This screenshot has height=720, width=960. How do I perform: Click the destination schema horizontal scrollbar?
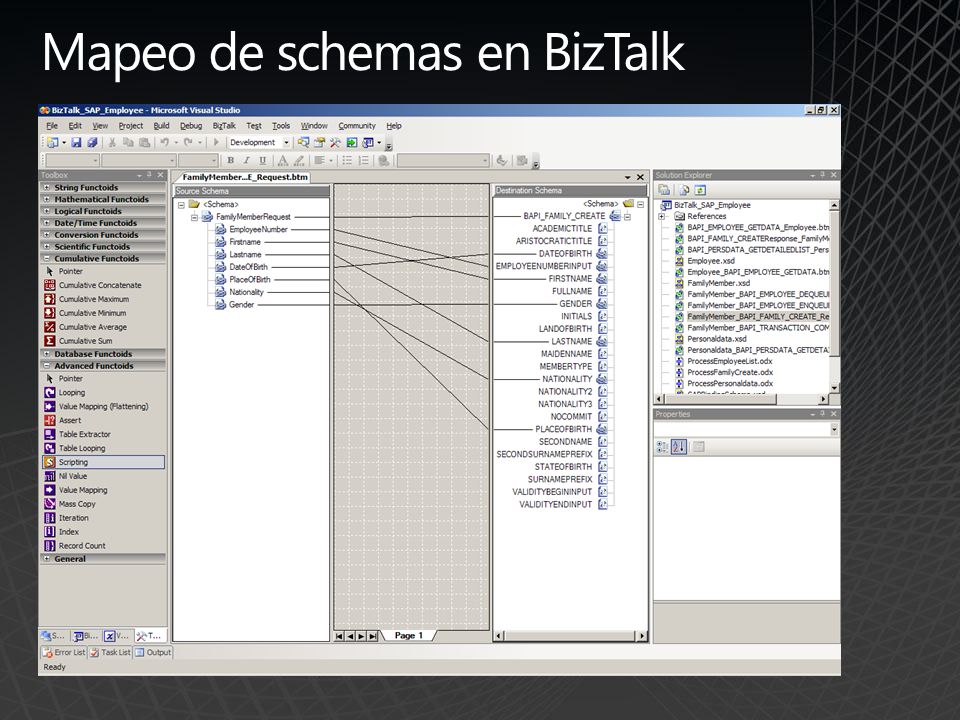pos(570,636)
